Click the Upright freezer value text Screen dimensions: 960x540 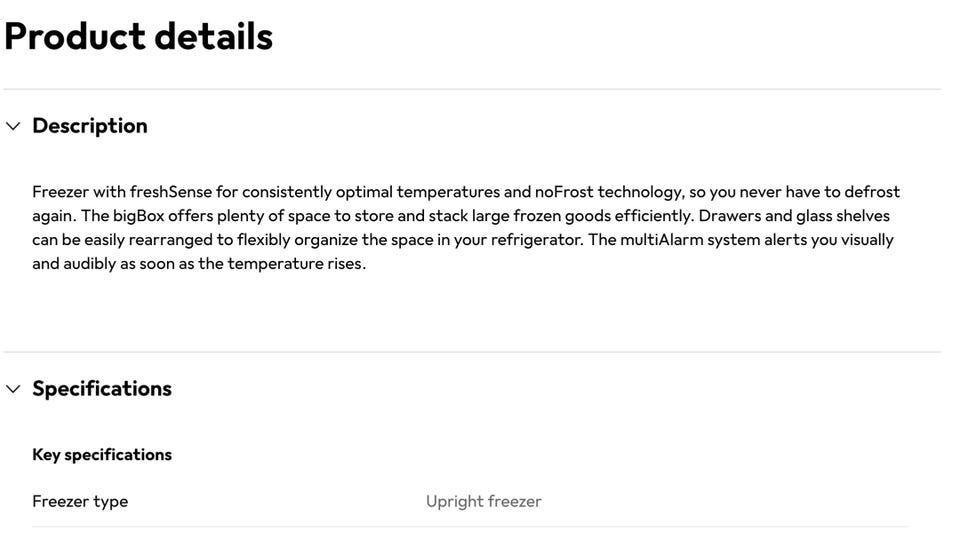(483, 502)
